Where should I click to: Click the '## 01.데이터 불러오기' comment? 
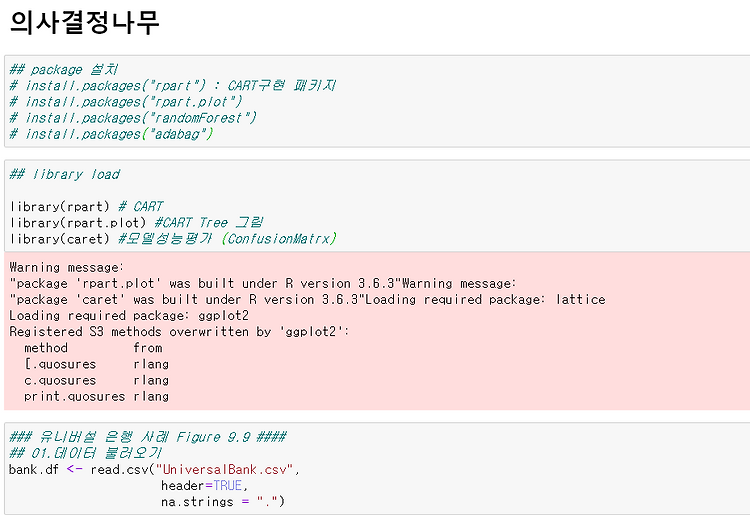click(86, 453)
